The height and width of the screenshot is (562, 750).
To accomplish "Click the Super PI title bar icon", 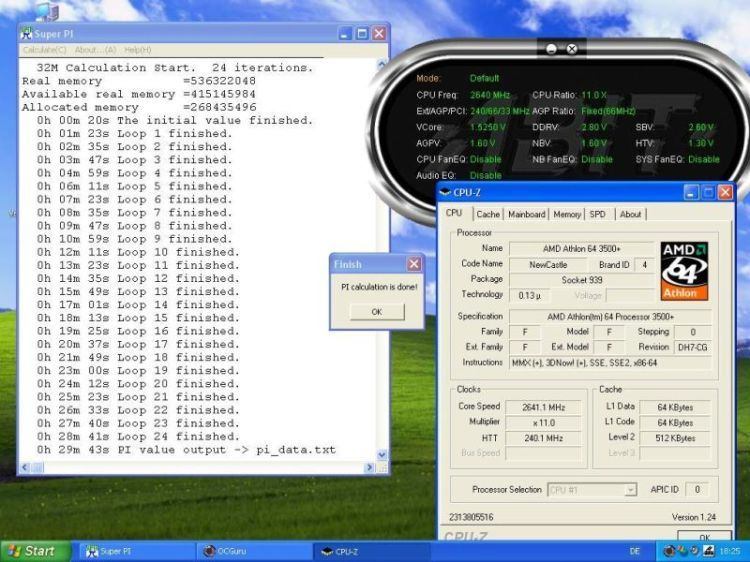I will [27, 34].
